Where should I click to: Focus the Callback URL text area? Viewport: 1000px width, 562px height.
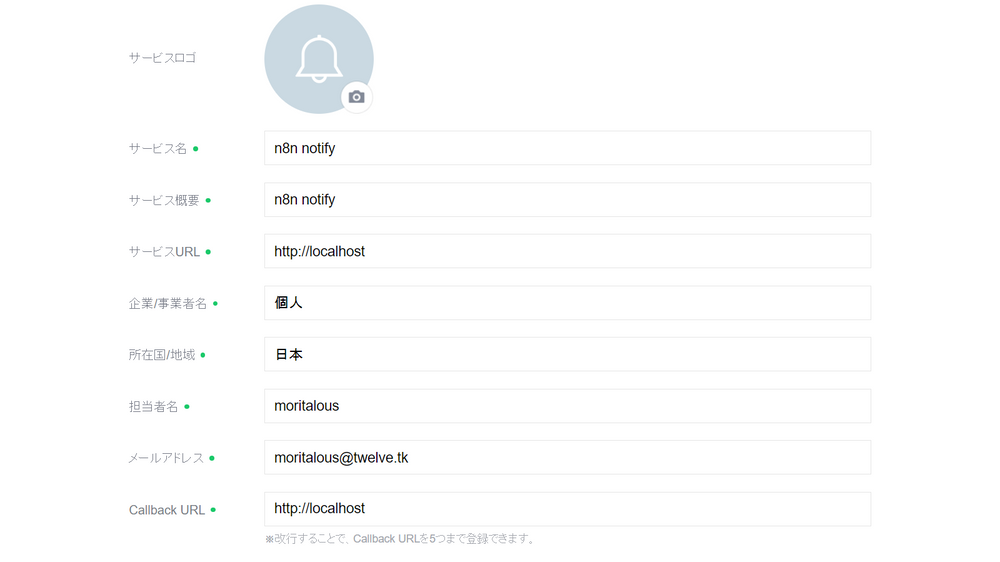tap(568, 509)
